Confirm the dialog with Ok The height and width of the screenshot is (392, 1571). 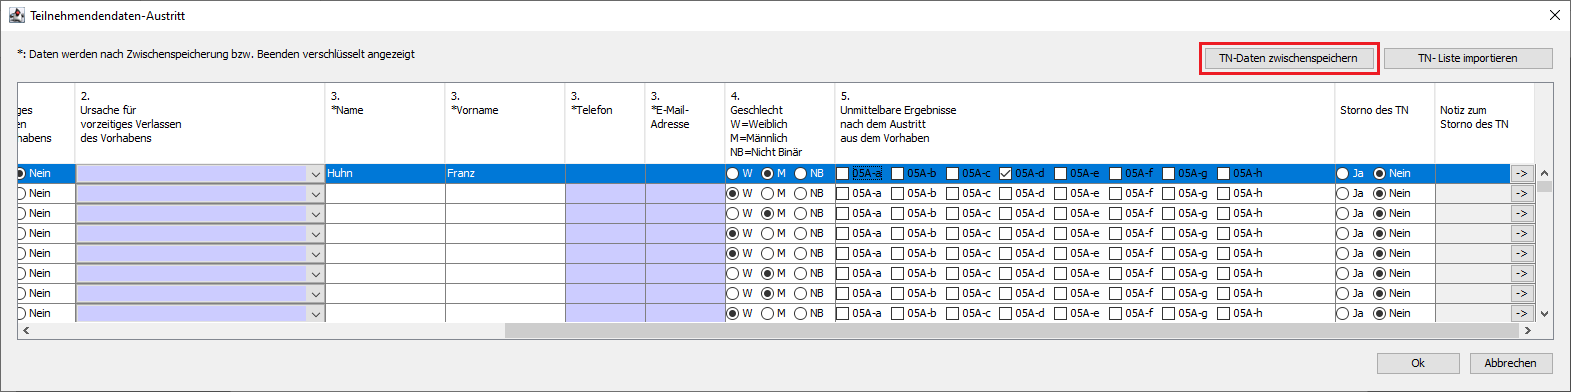pos(1417,363)
